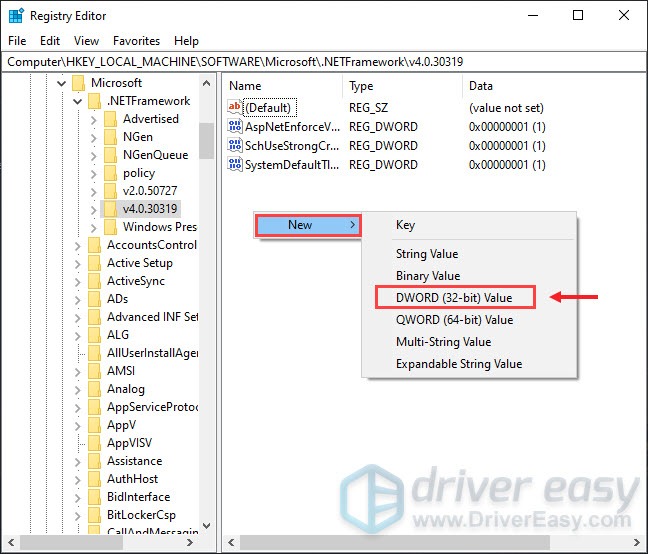Image resolution: width=648 pixels, height=554 pixels.
Task: Collapse the .NETFramework tree node
Action: [78, 102]
